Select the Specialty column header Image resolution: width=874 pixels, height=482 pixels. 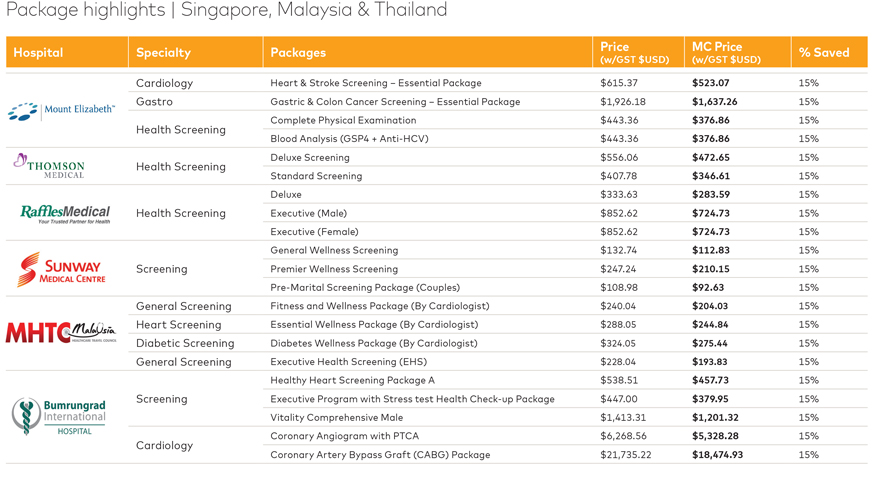[163, 52]
